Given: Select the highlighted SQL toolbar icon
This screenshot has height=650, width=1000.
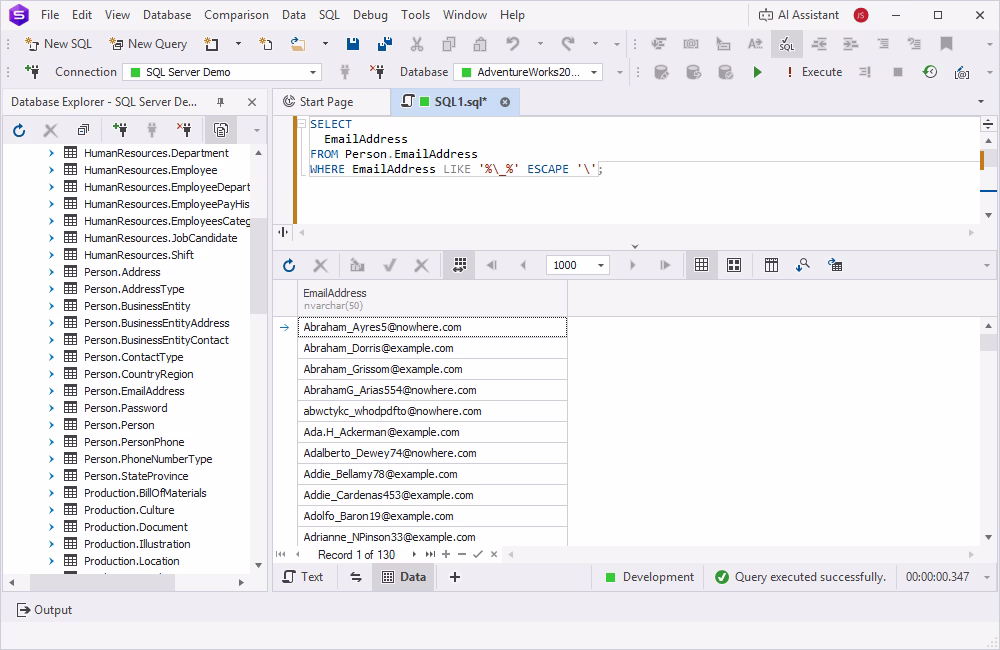Looking at the screenshot, I should [787, 44].
